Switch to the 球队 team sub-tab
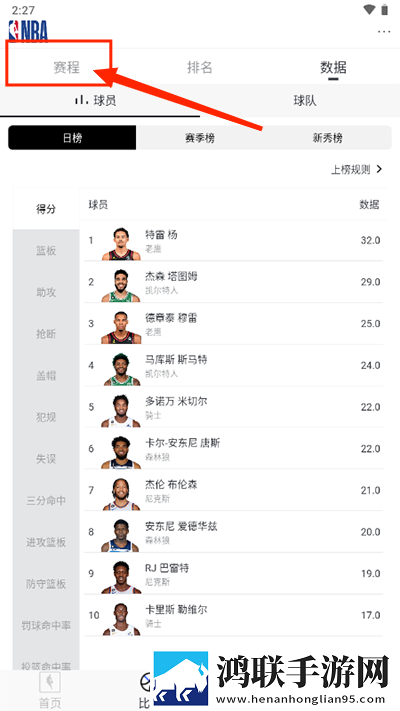 (x=305, y=100)
